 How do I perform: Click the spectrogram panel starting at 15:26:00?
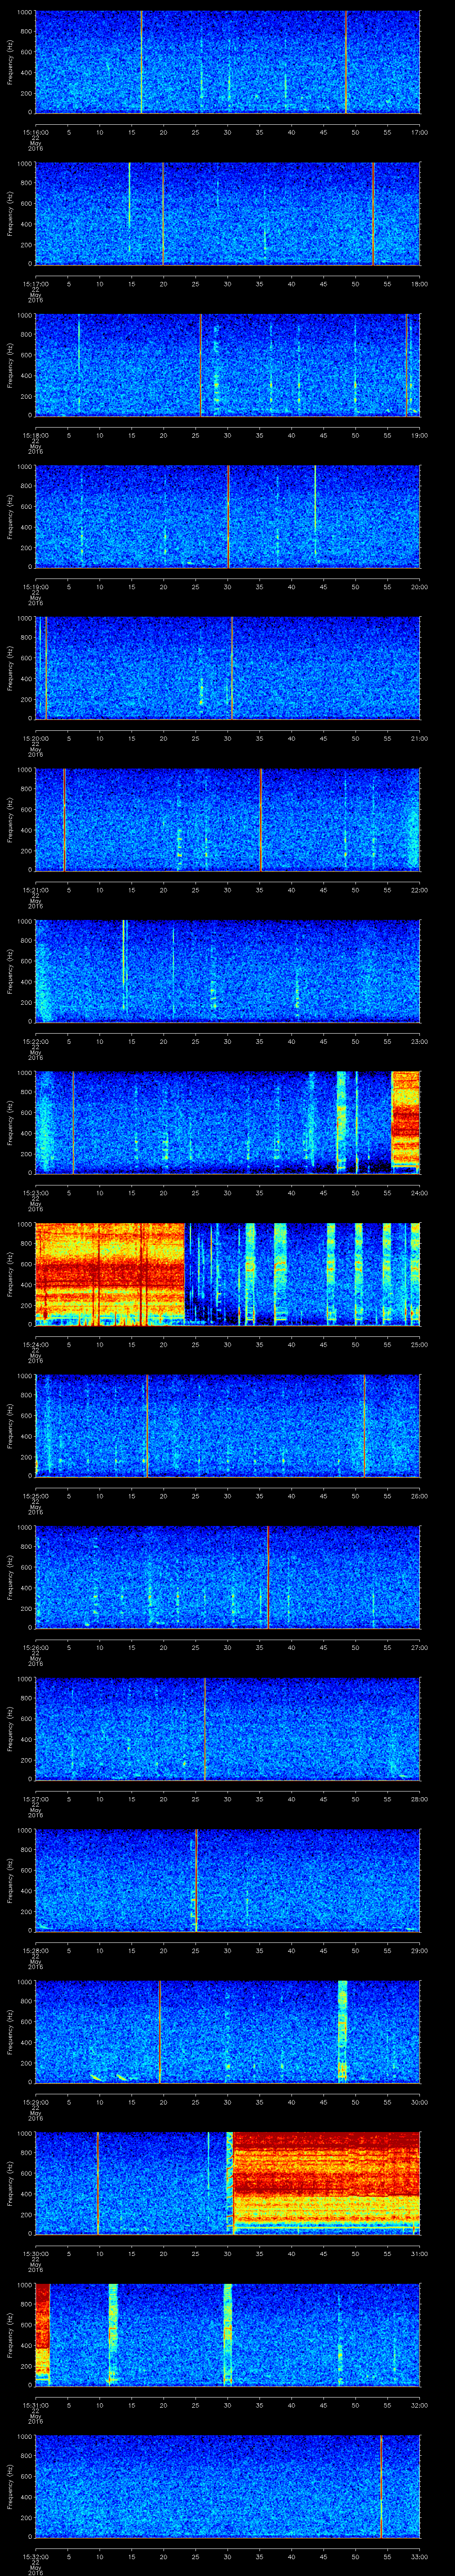click(228, 1577)
